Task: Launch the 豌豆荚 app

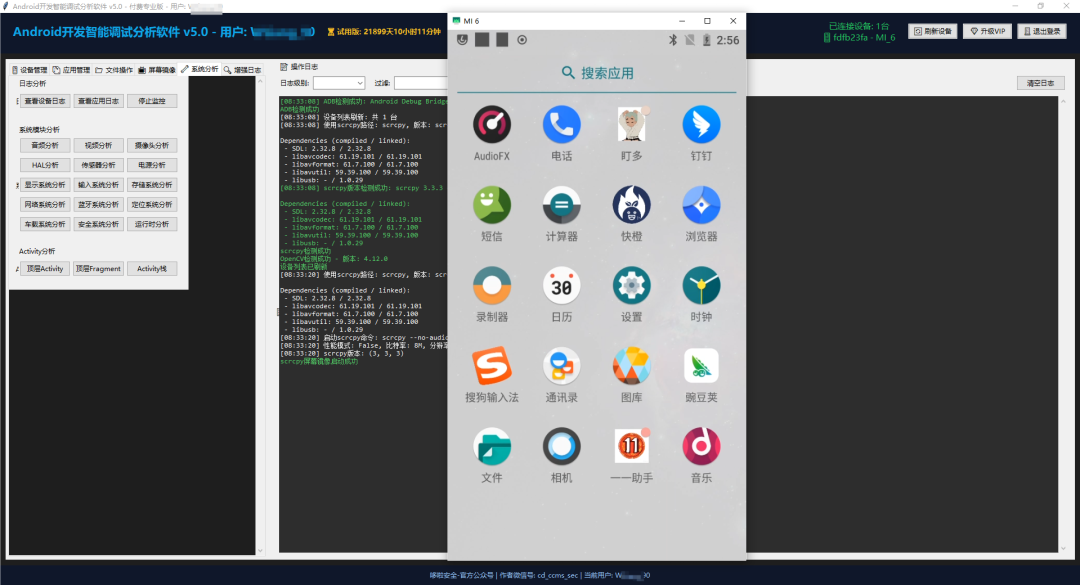Action: click(x=701, y=367)
